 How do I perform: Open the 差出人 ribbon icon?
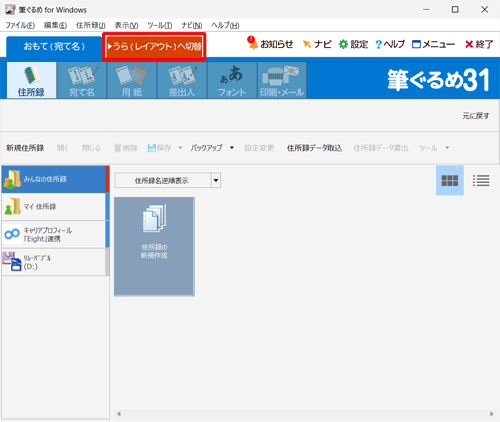click(182, 80)
